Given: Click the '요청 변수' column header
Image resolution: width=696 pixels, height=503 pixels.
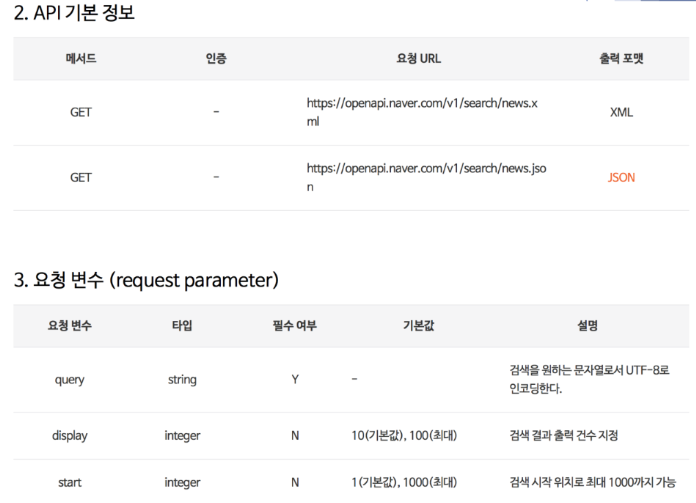Looking at the screenshot, I should pyautogui.click(x=70, y=326).
